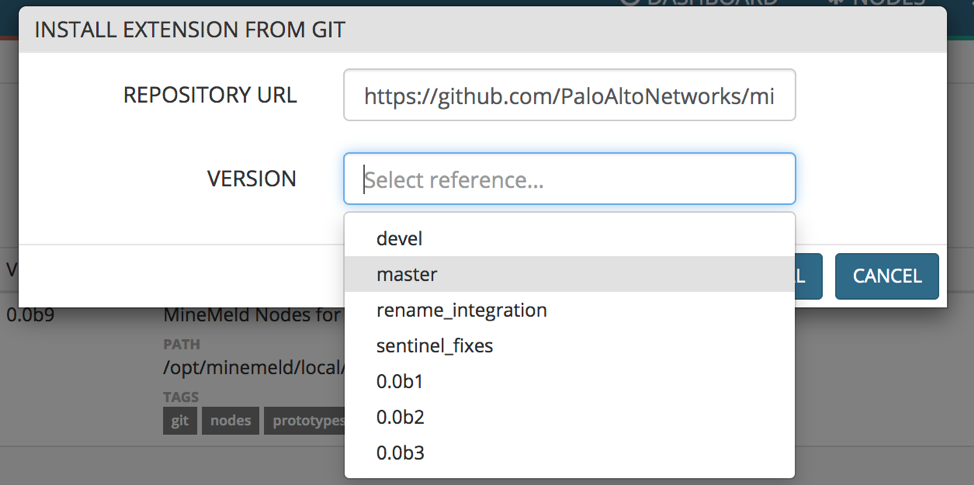This screenshot has width=974, height=485.
Task: Click the Repository URL input field
Action: coord(569,95)
